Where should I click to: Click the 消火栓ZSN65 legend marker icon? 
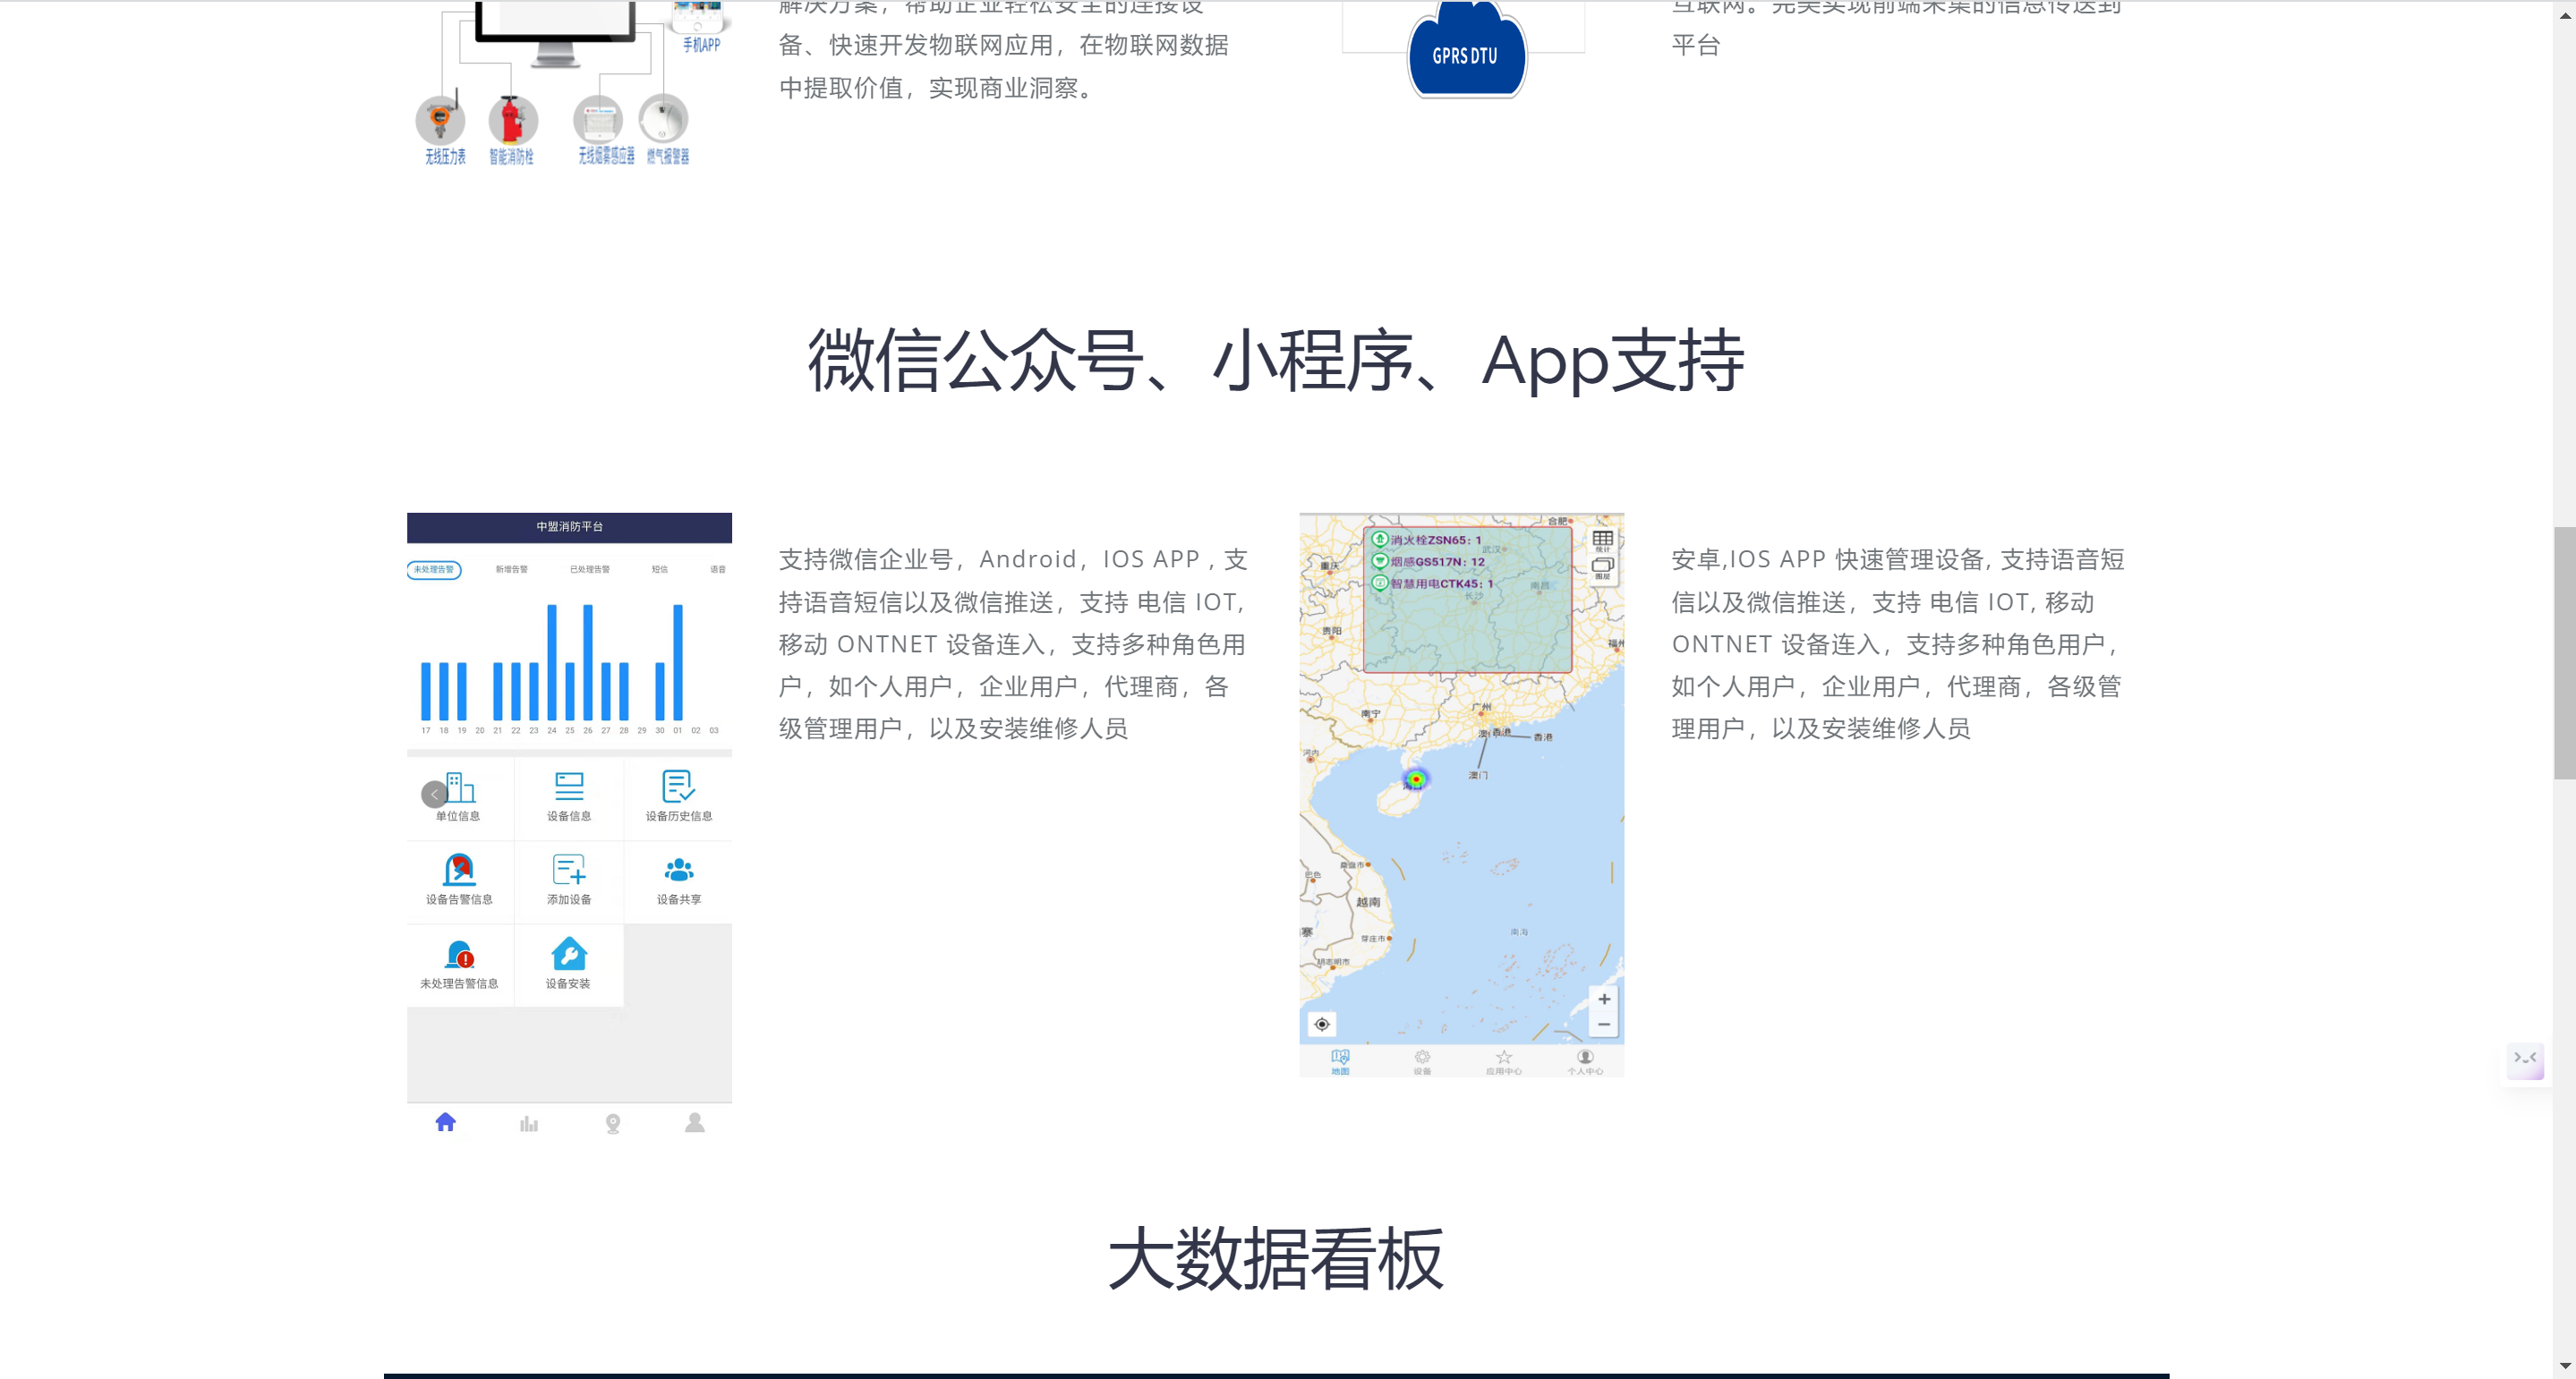pyautogui.click(x=1380, y=539)
